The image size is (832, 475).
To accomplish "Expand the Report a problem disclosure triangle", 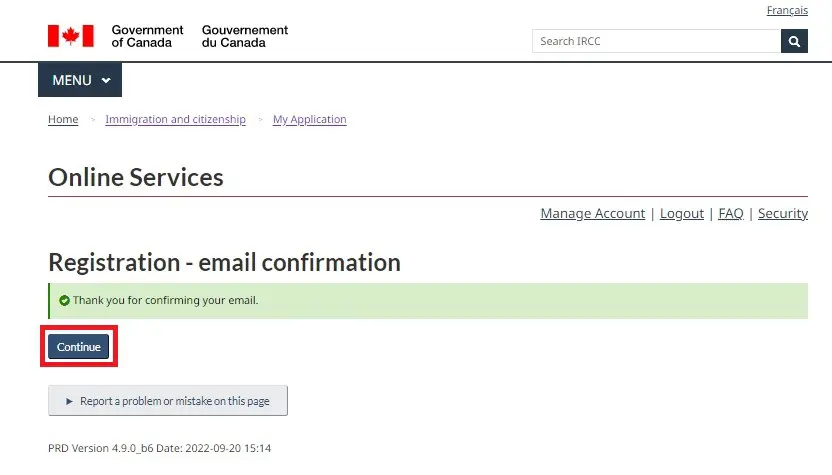I will pos(69,401).
